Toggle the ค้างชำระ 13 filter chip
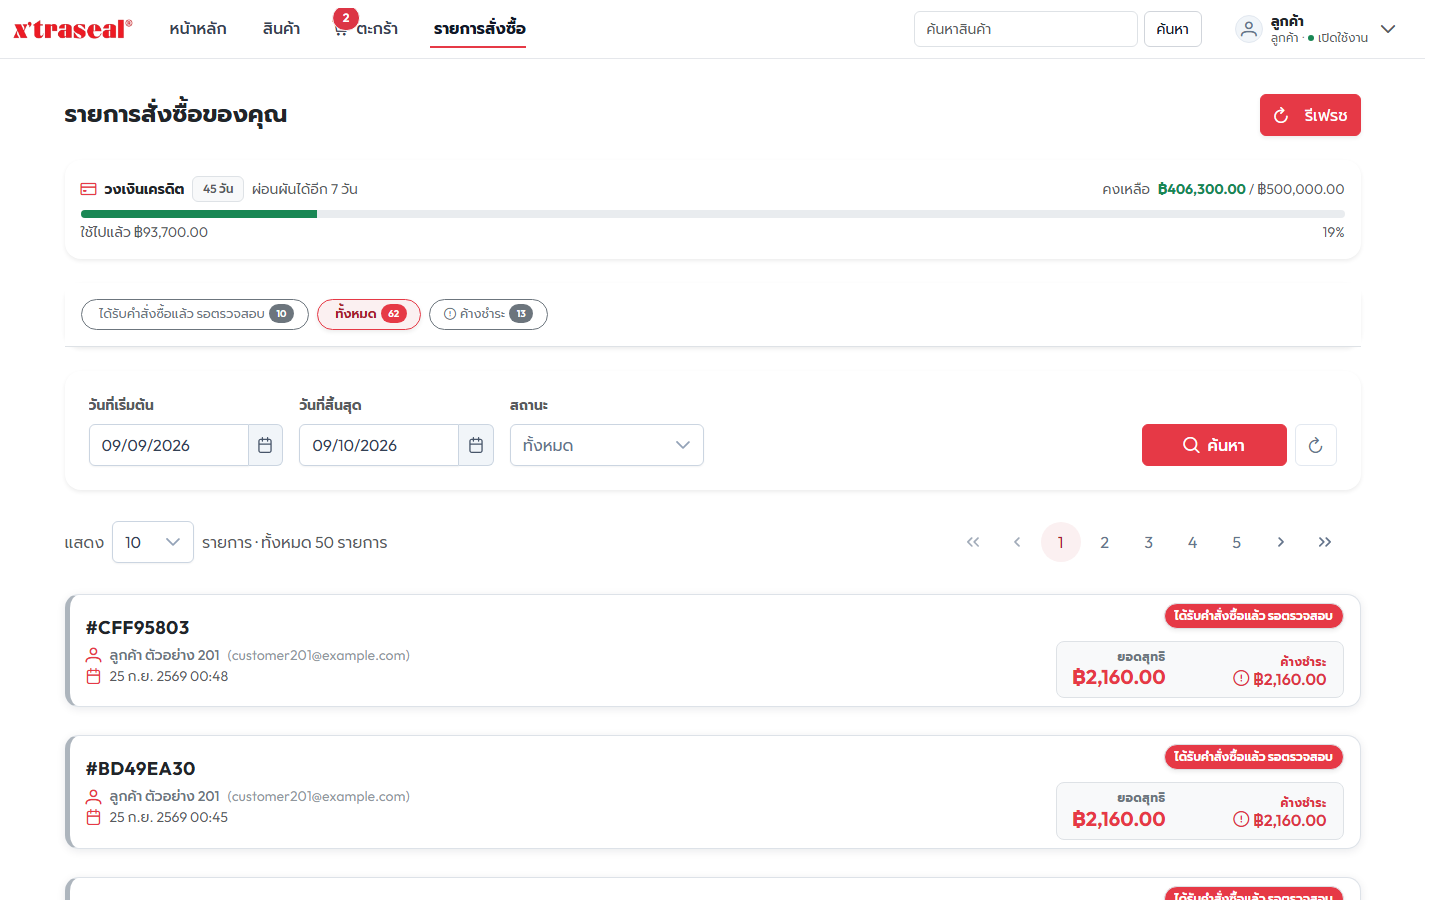The height and width of the screenshot is (900, 1440). pyautogui.click(x=488, y=314)
